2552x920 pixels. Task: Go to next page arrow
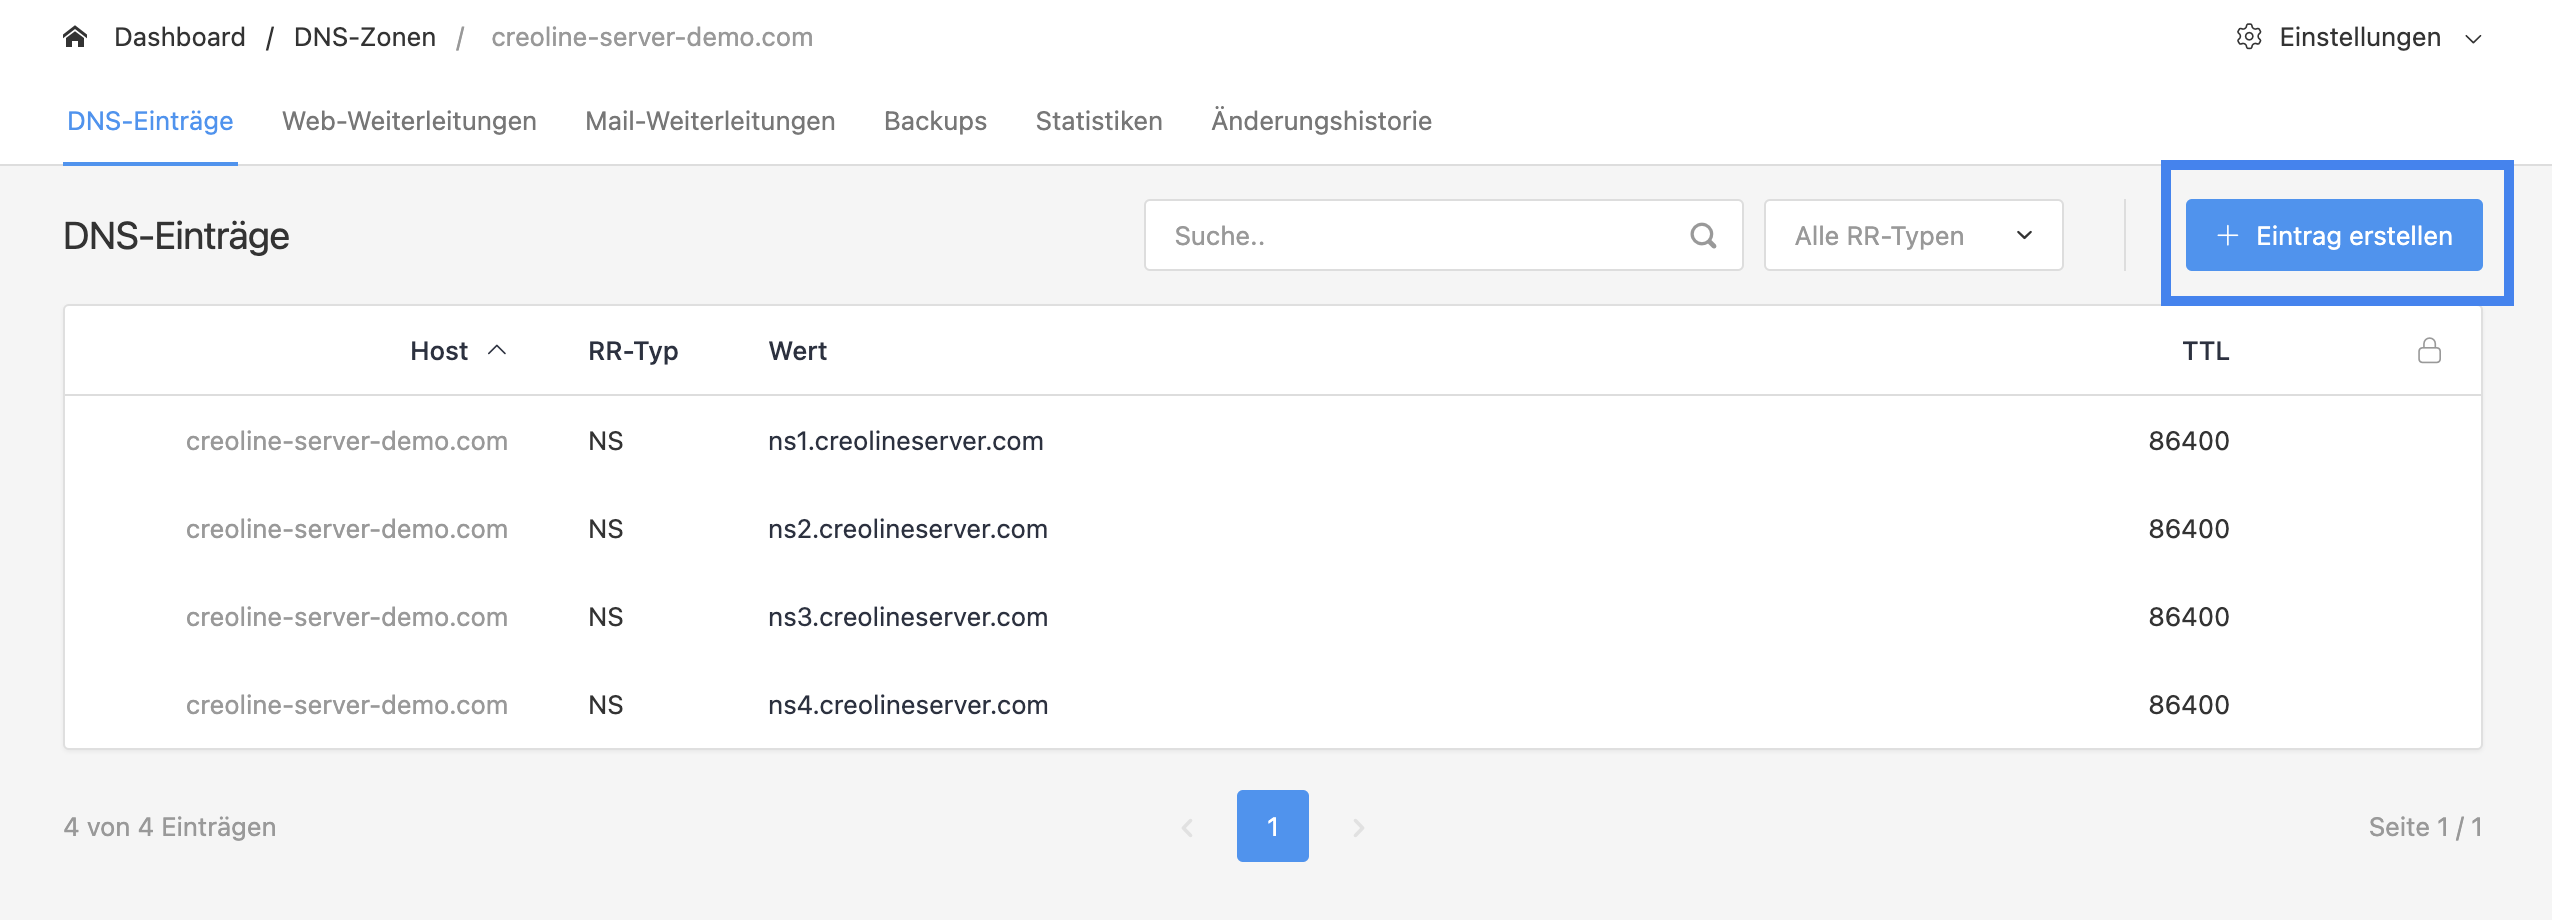[x=1359, y=827]
